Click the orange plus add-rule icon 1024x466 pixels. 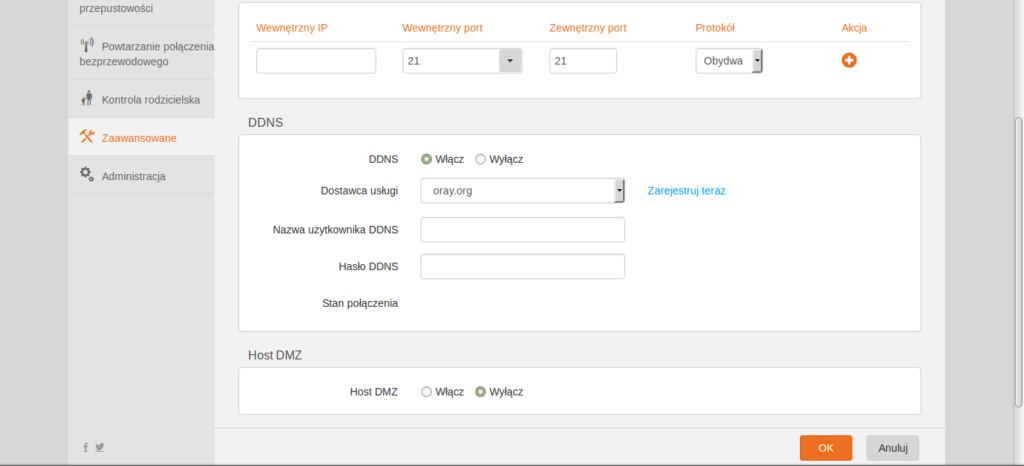point(849,61)
